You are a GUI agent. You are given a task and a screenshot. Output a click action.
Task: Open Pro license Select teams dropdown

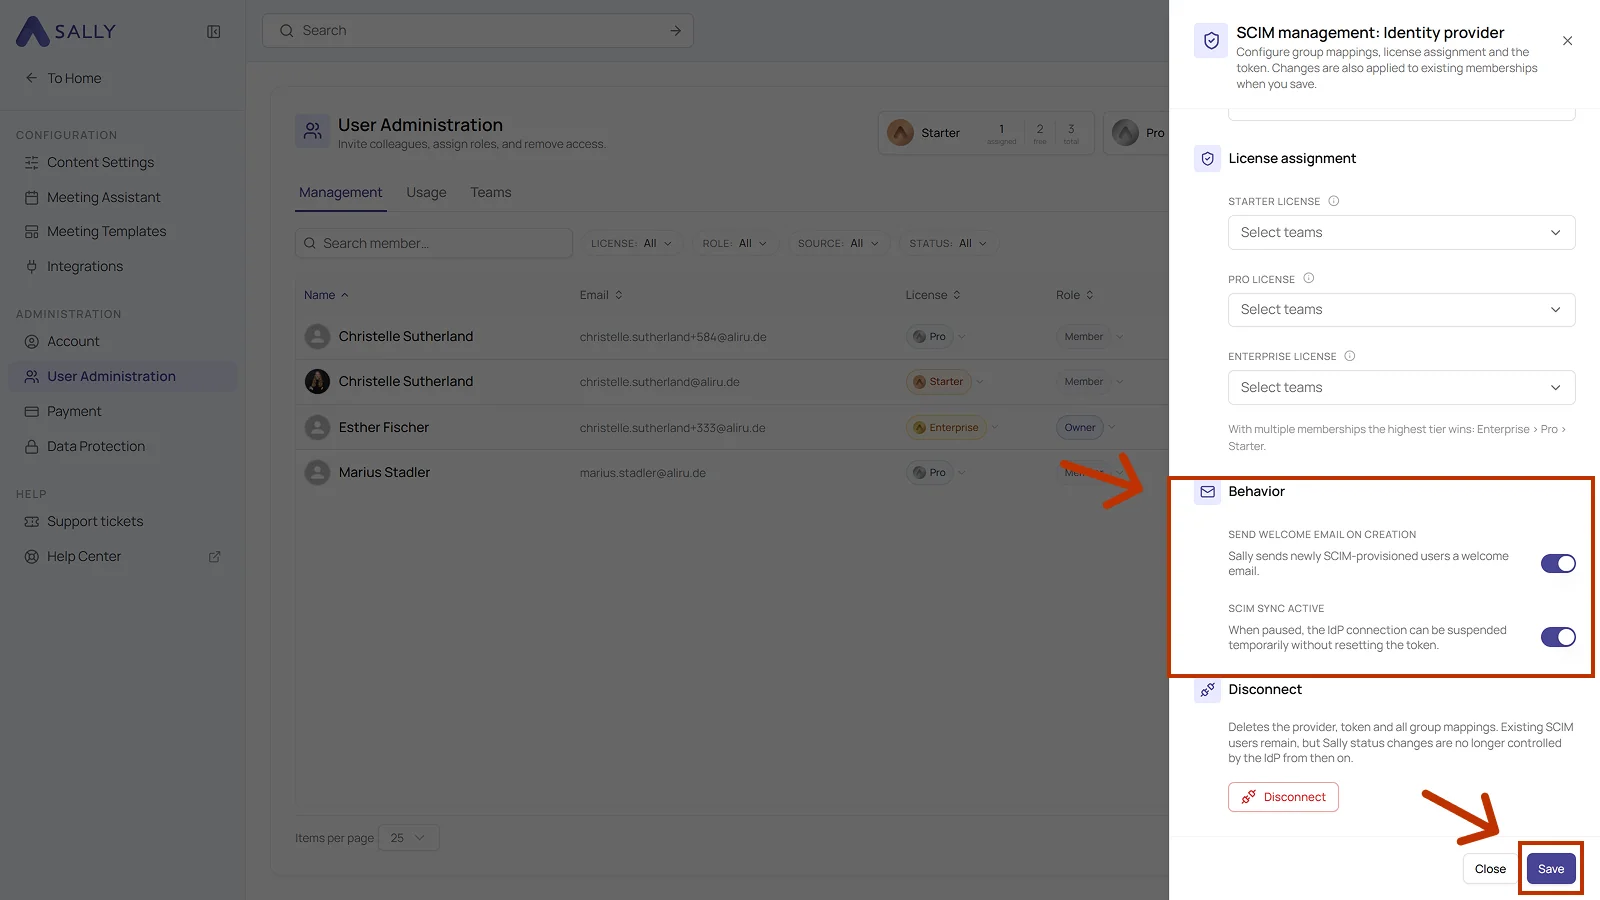coord(1401,310)
